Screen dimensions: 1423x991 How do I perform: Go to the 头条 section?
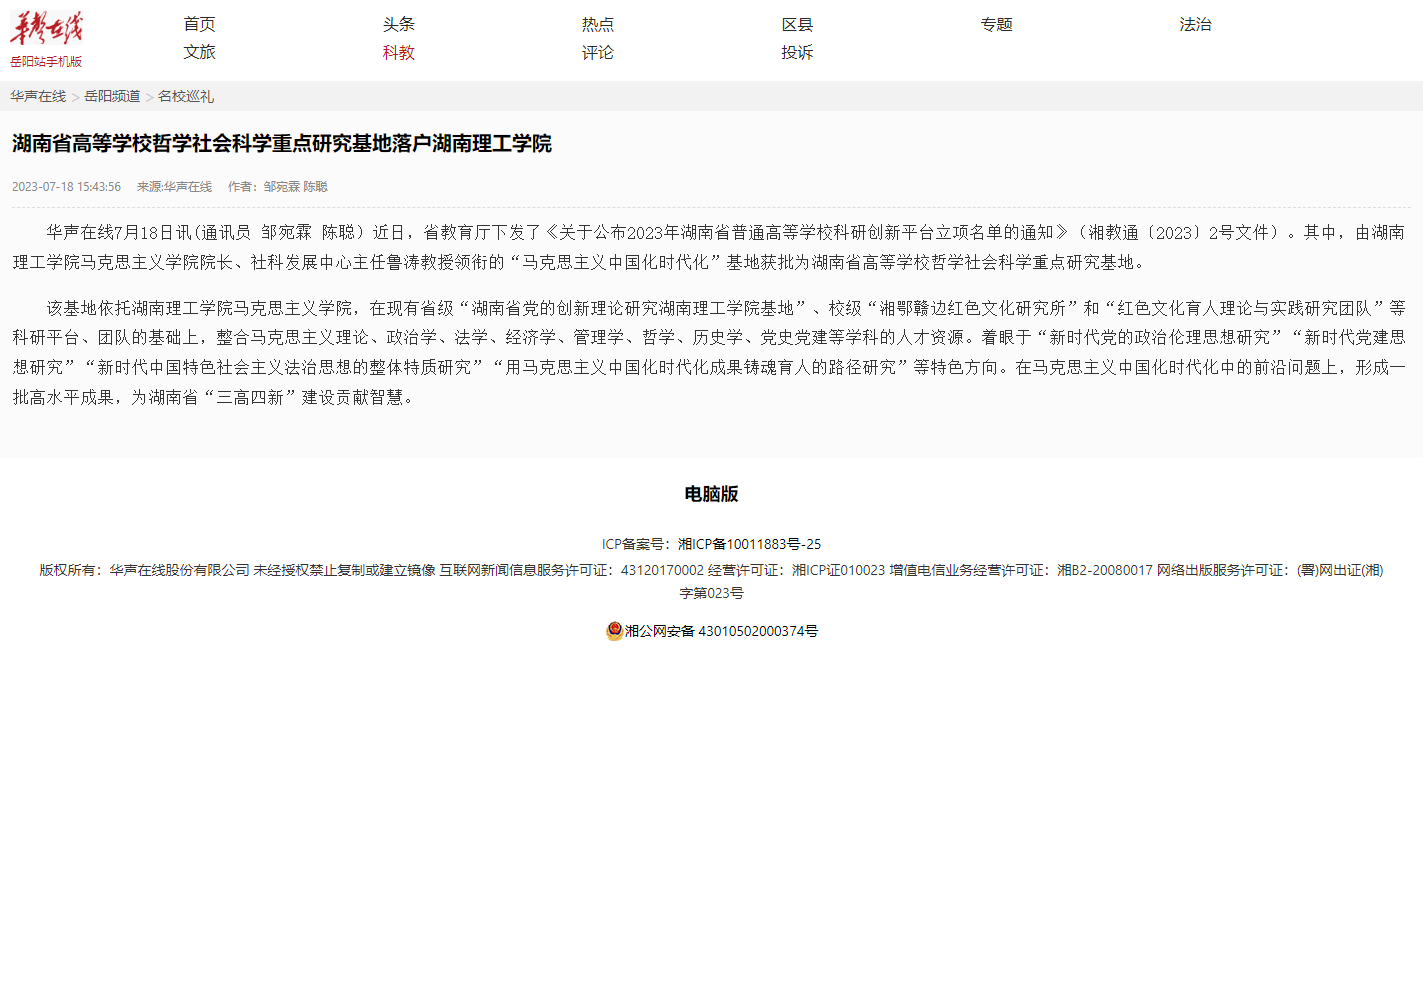coord(398,24)
